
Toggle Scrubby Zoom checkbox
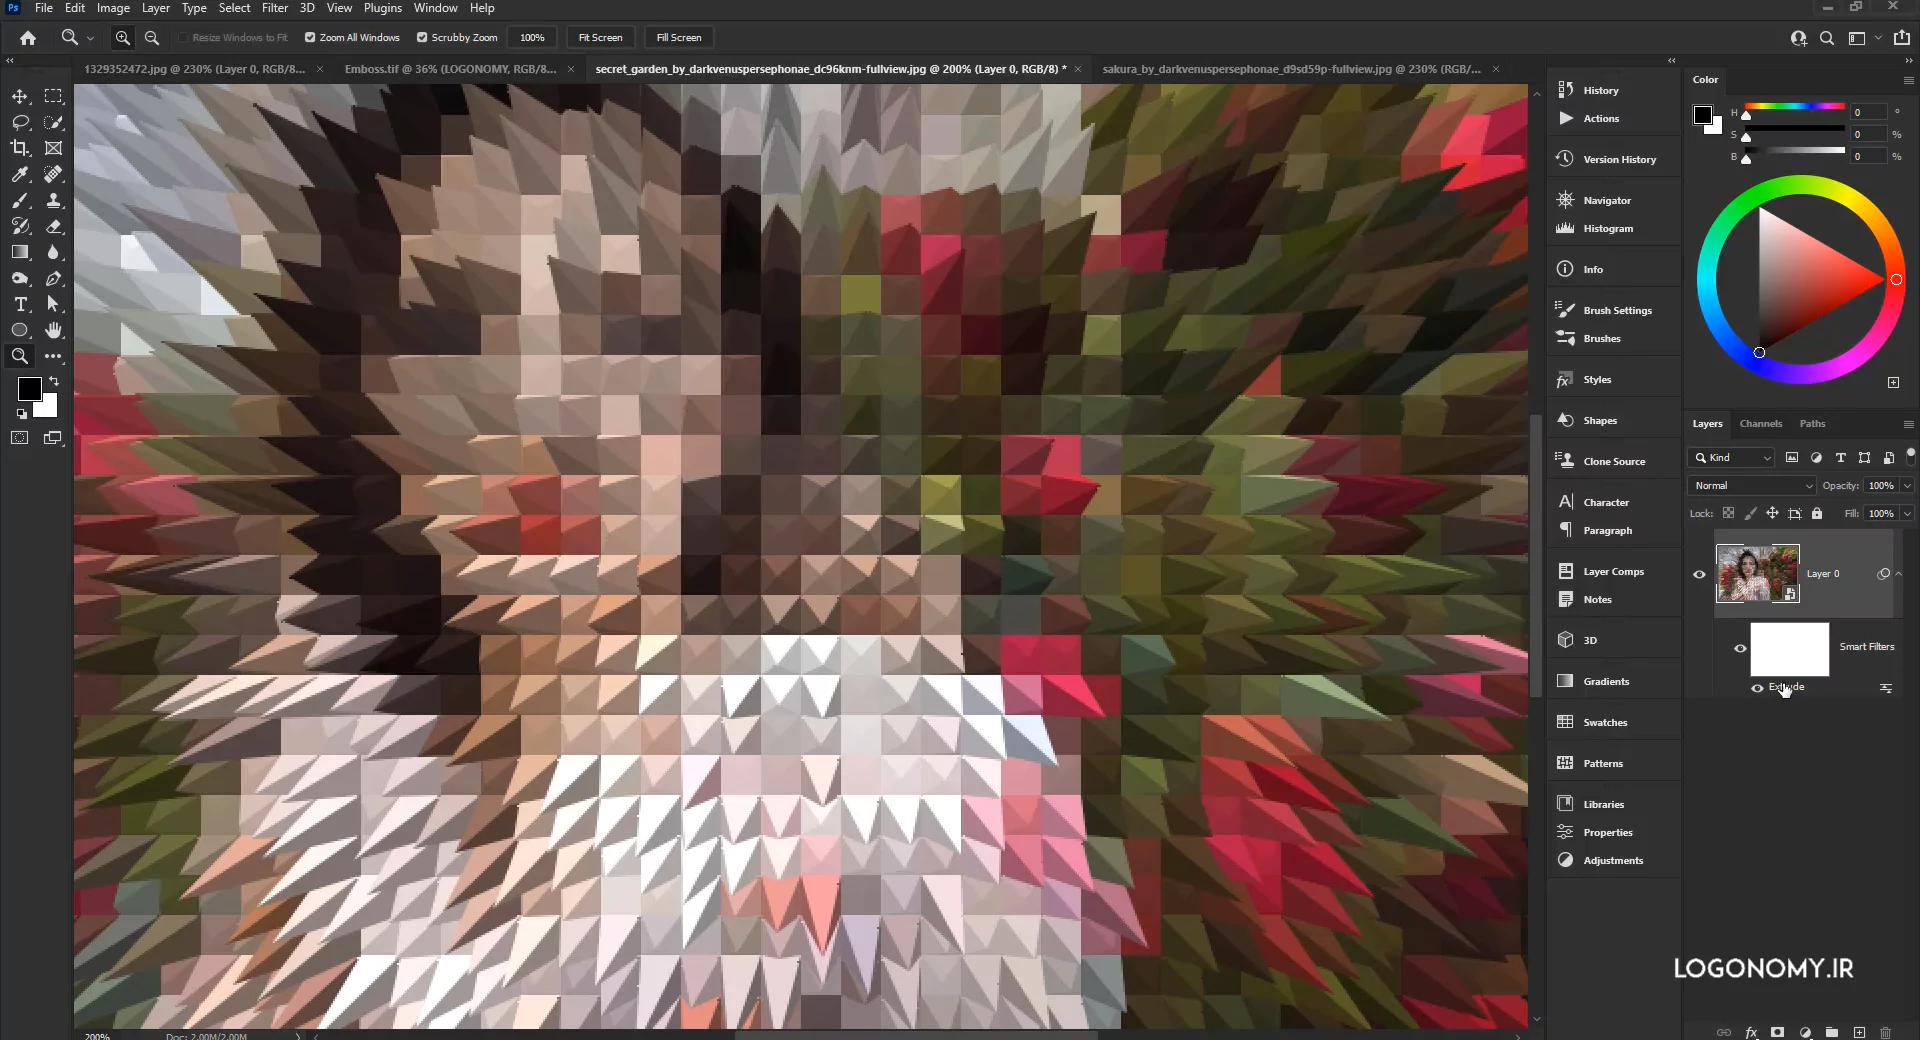click(422, 37)
